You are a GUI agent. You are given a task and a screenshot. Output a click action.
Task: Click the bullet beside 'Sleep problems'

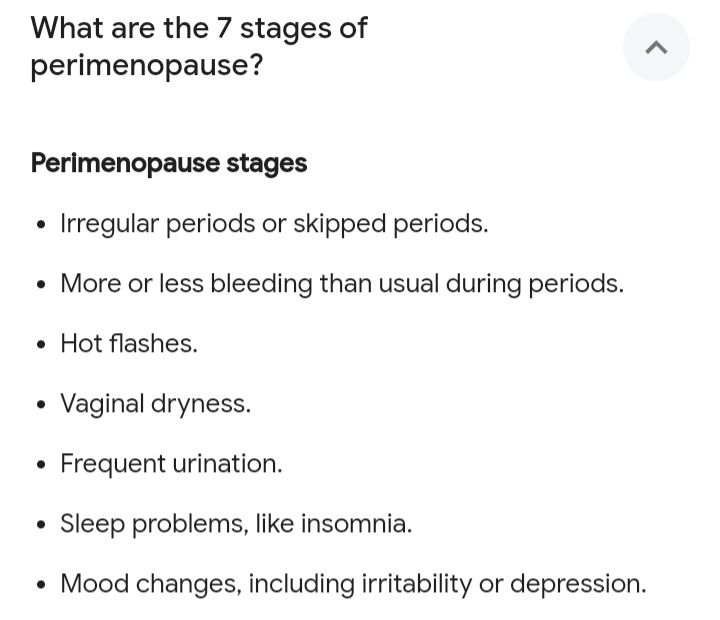click(40, 525)
